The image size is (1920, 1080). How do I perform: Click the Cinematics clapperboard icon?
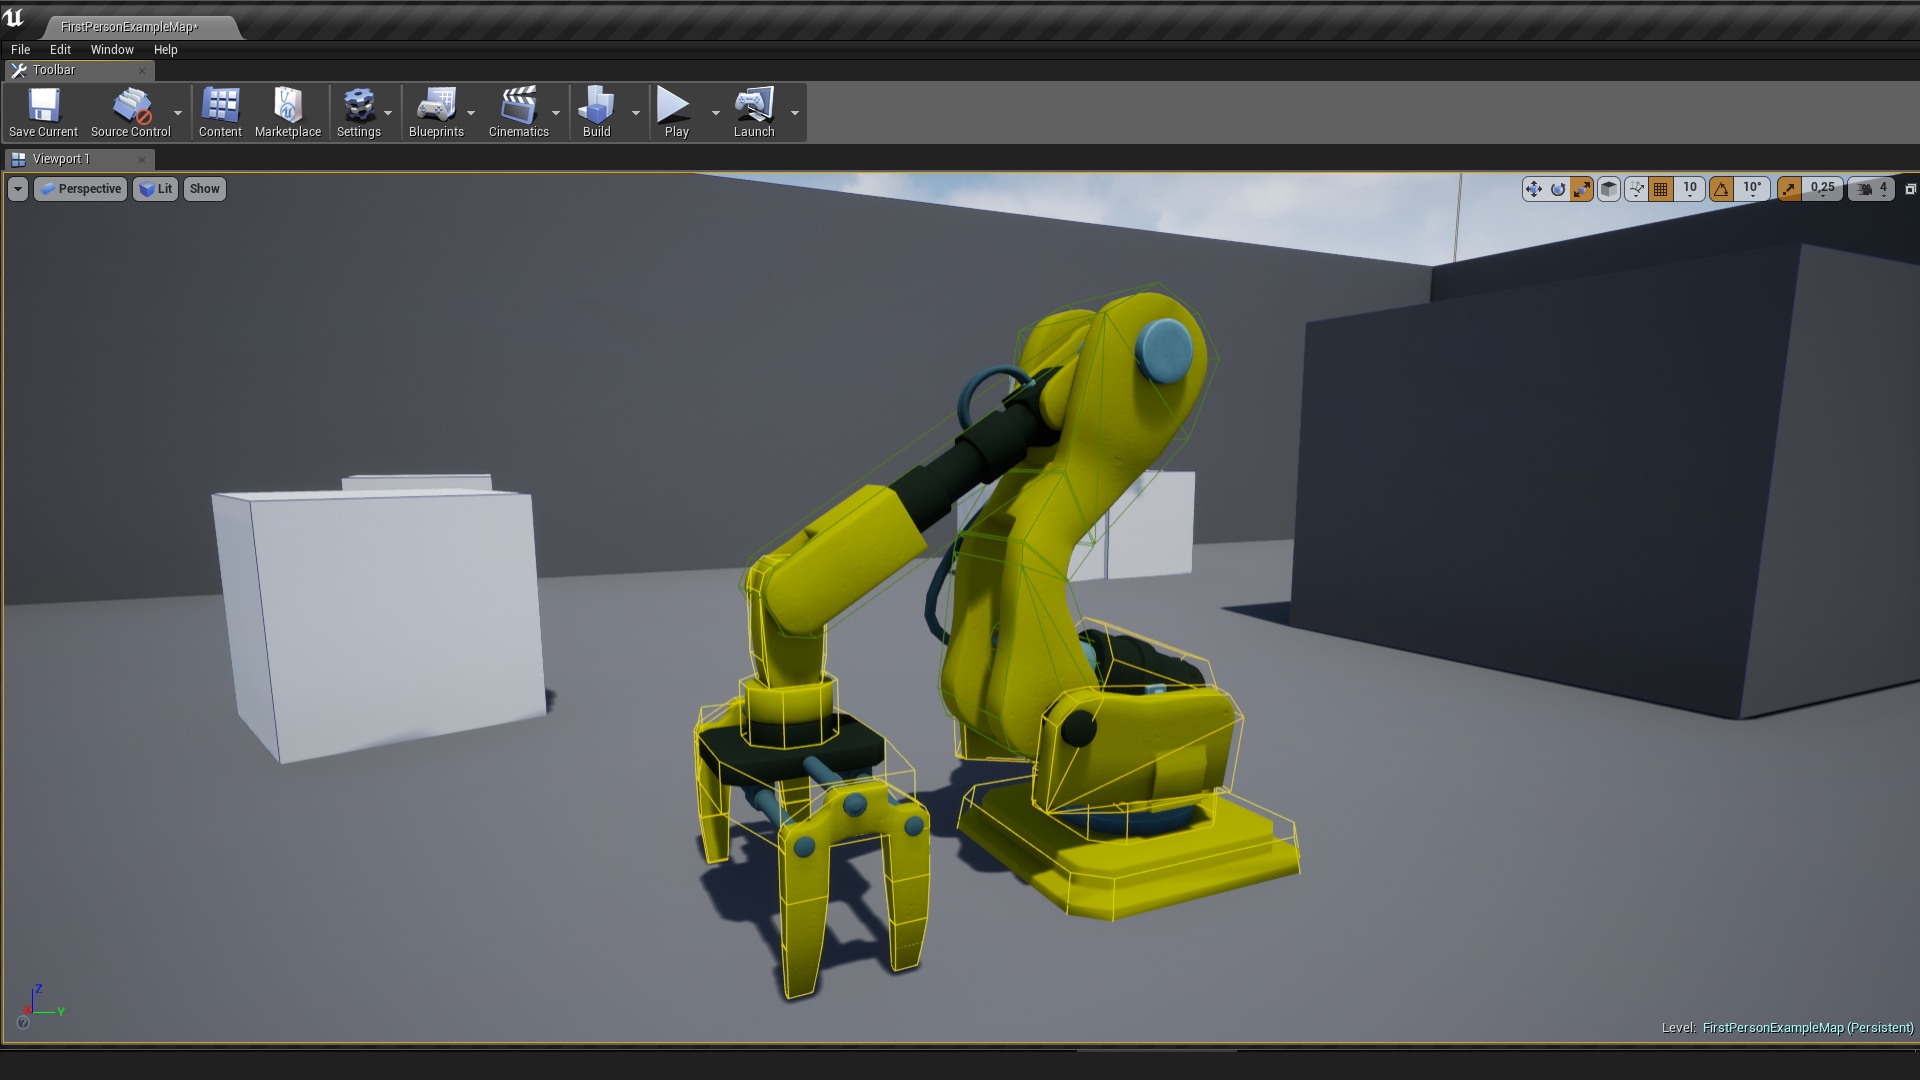518,105
